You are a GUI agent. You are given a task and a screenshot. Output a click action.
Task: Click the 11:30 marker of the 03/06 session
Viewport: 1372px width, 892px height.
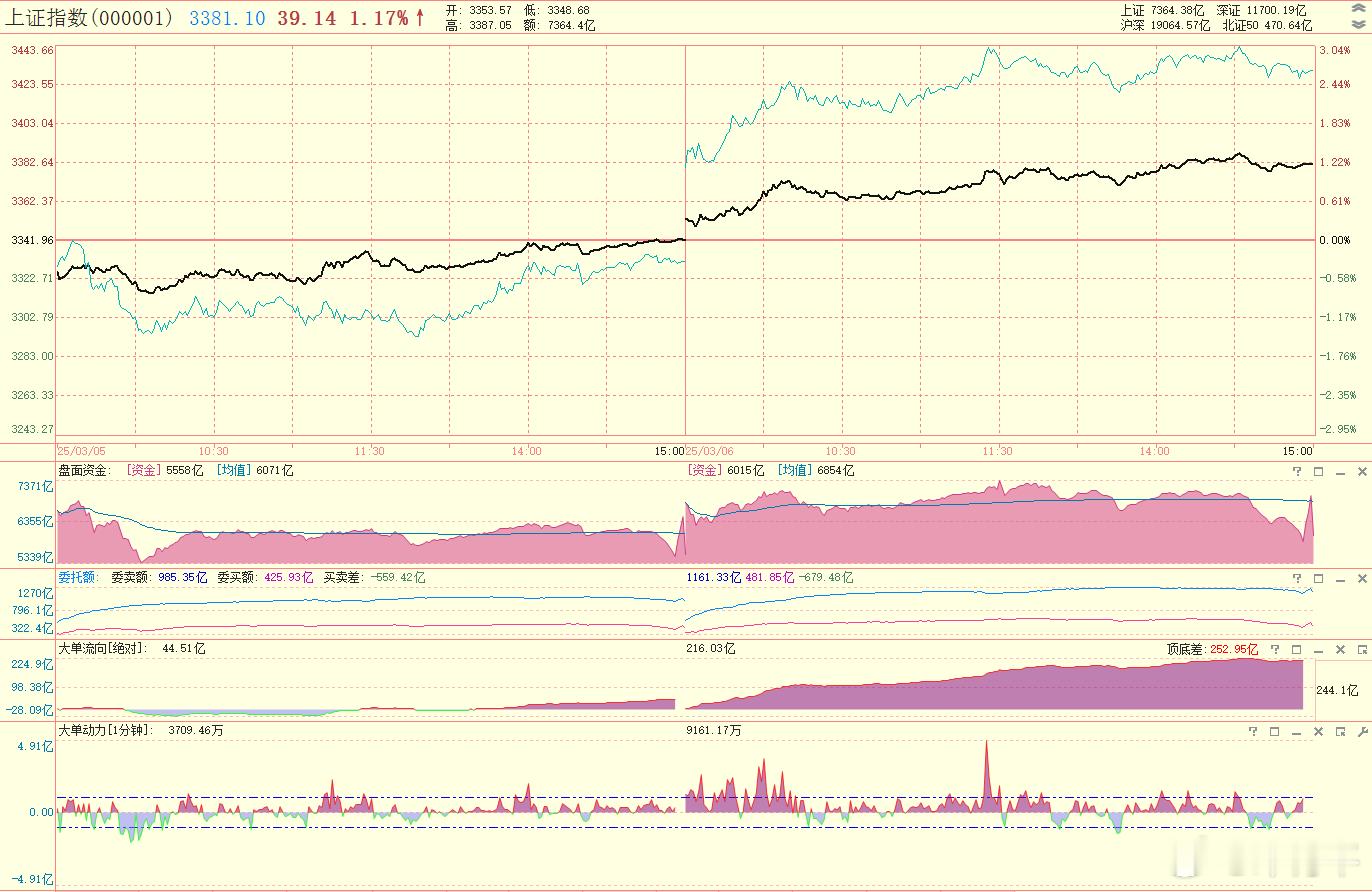pyautogui.click(x=997, y=451)
